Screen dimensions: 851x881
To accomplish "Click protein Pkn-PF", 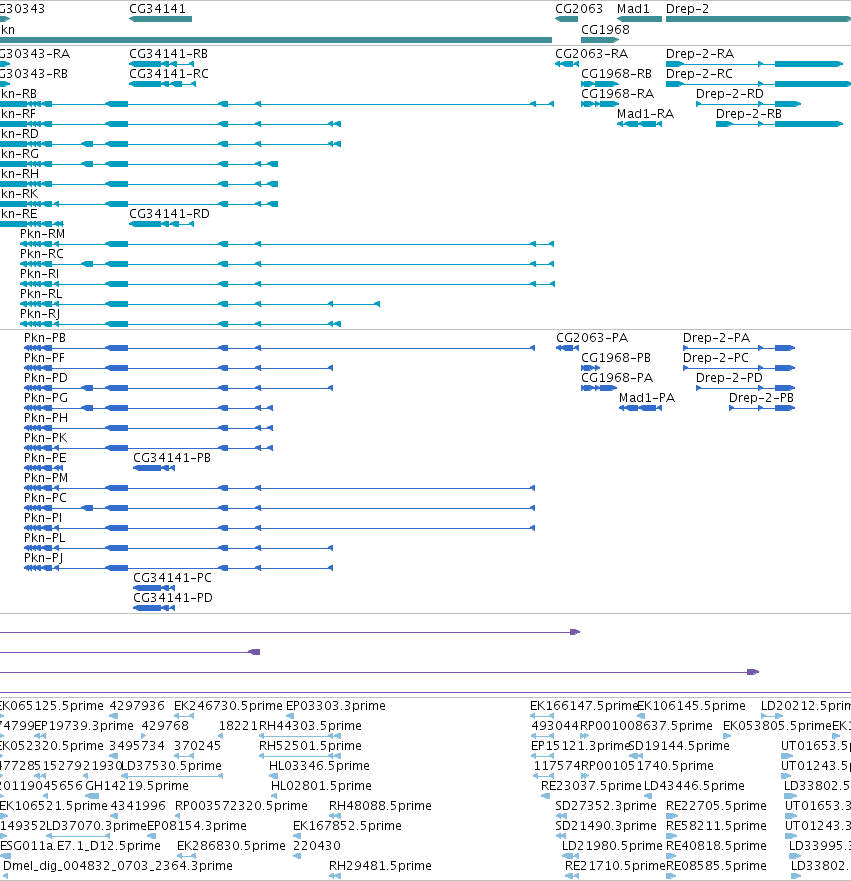I will (44, 358).
